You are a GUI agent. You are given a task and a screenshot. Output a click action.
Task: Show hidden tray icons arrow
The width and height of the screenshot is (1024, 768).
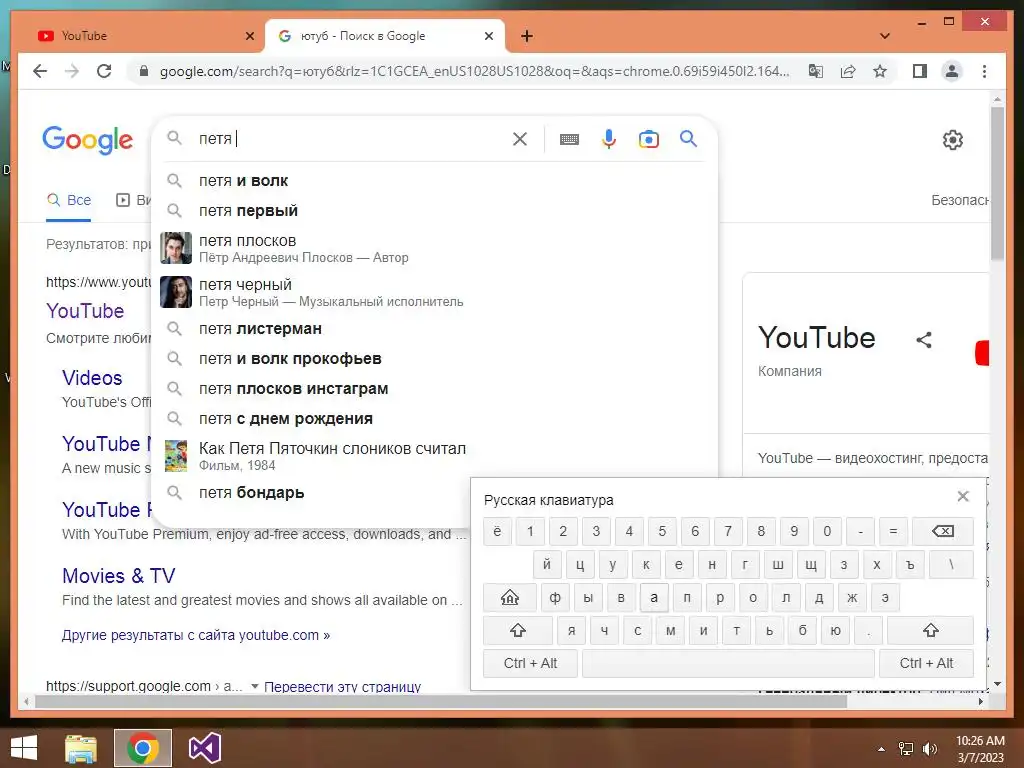882,748
